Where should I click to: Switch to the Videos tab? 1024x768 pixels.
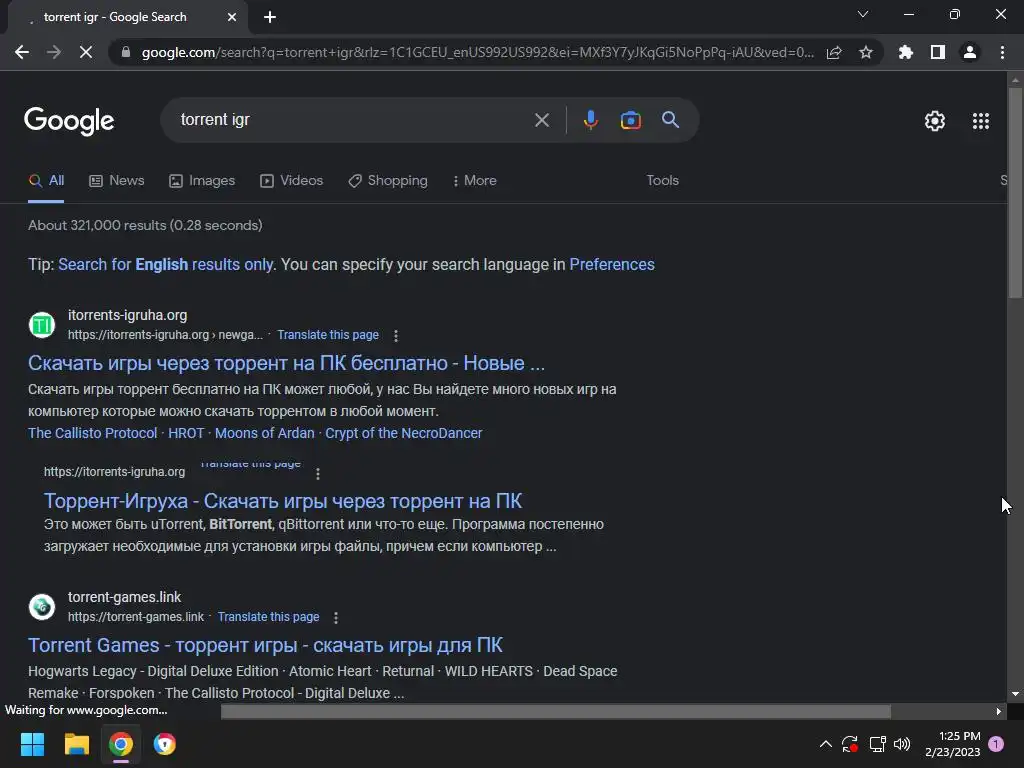[291, 181]
